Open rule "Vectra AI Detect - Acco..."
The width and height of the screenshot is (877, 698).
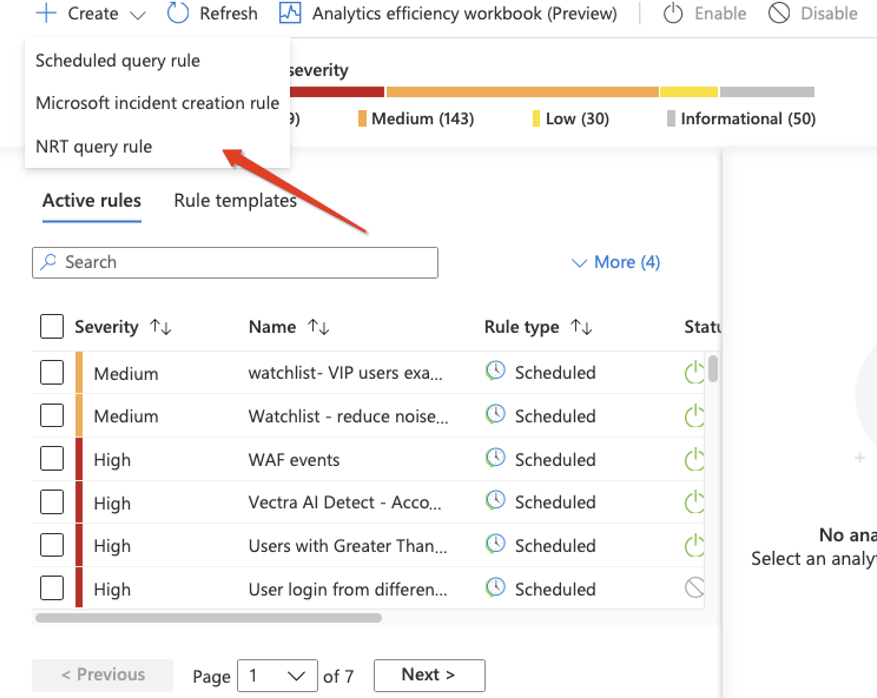pyautogui.click(x=345, y=502)
